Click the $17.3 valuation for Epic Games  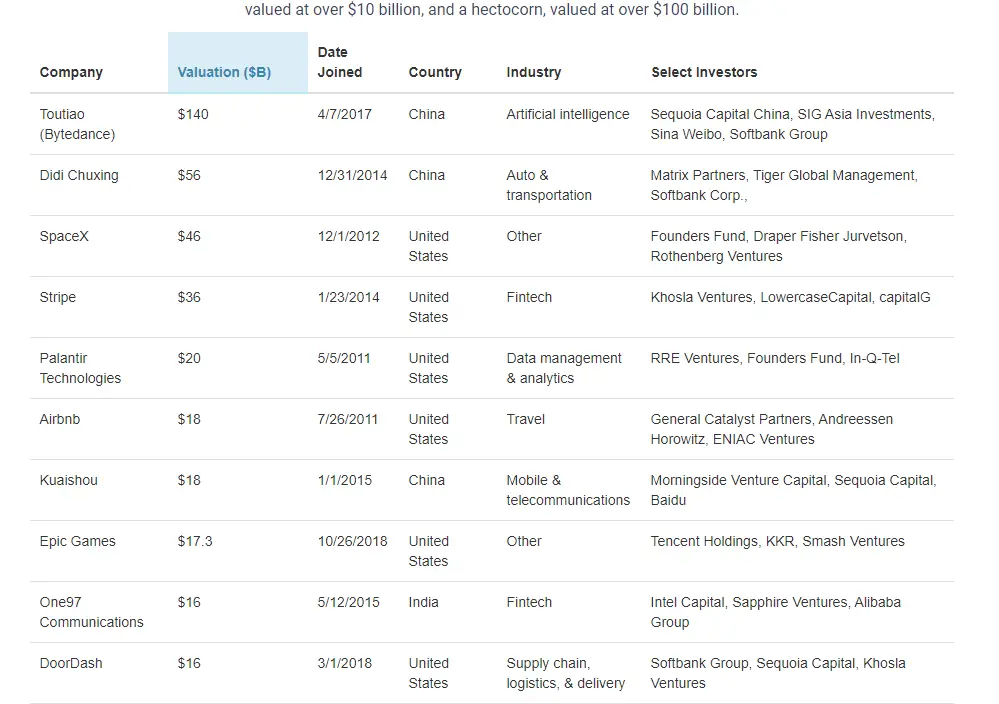pyautogui.click(x=195, y=542)
